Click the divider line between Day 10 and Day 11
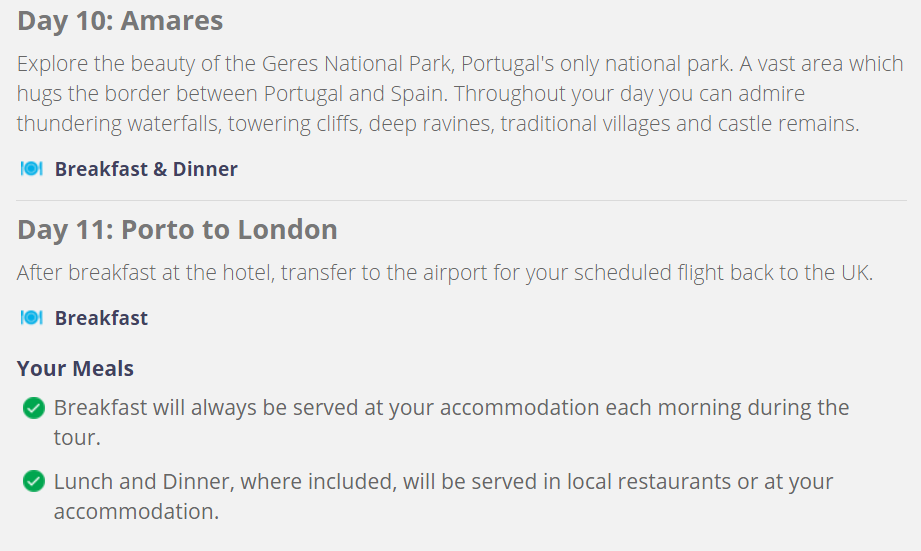This screenshot has width=921, height=551. (x=461, y=200)
